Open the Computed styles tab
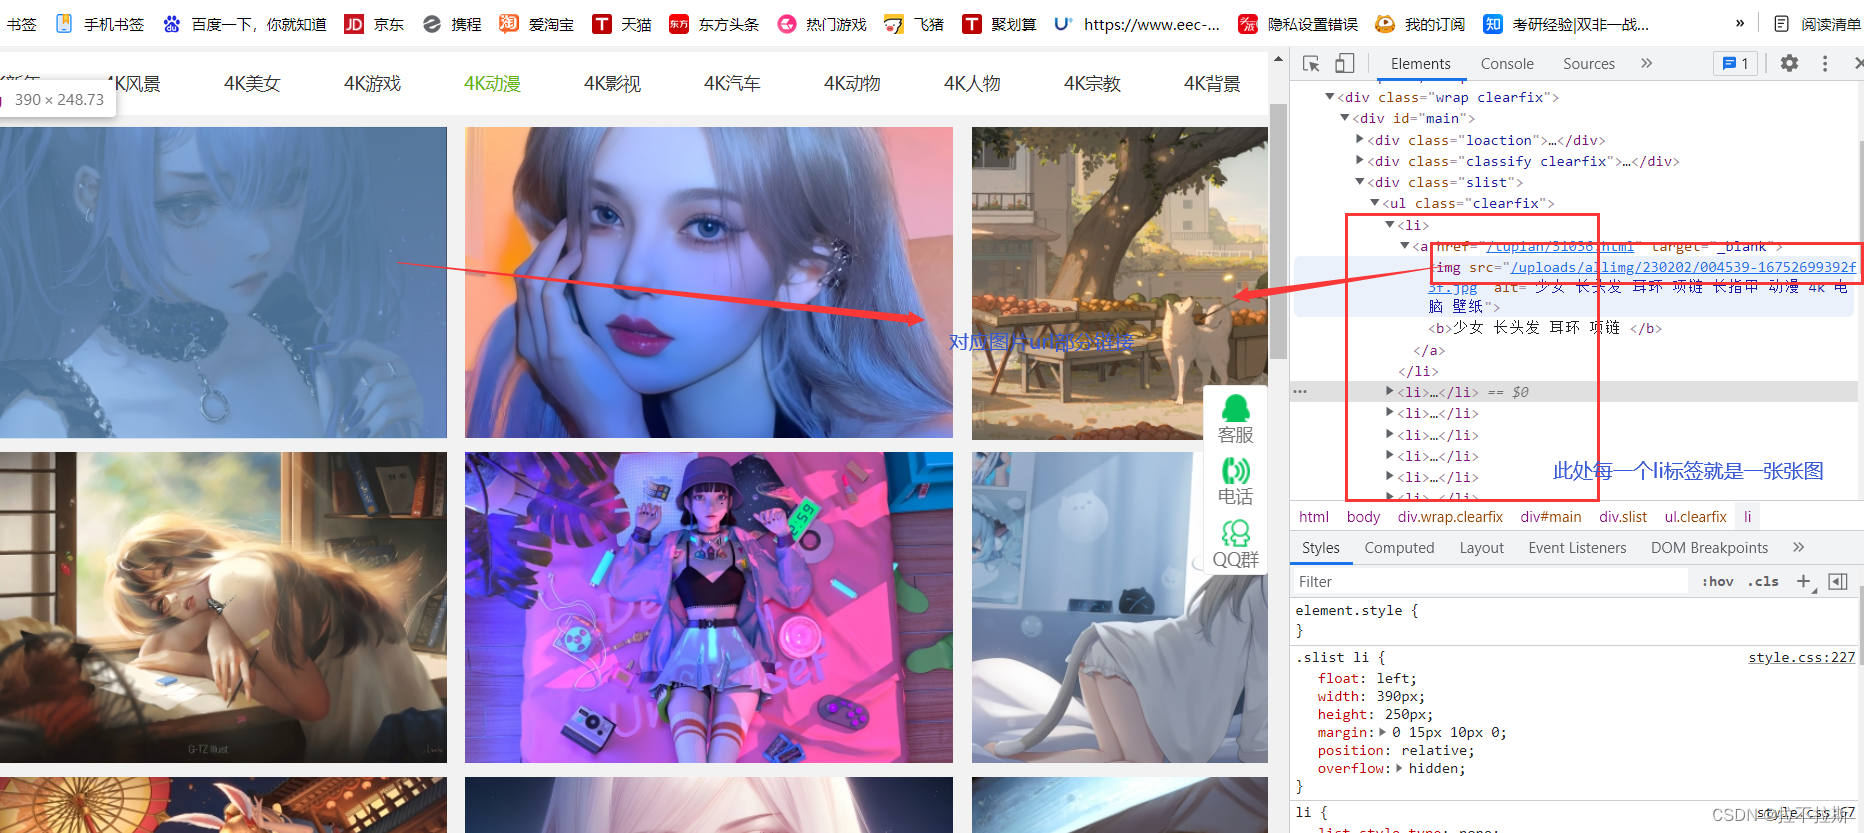The image size is (1864, 833). tap(1399, 547)
